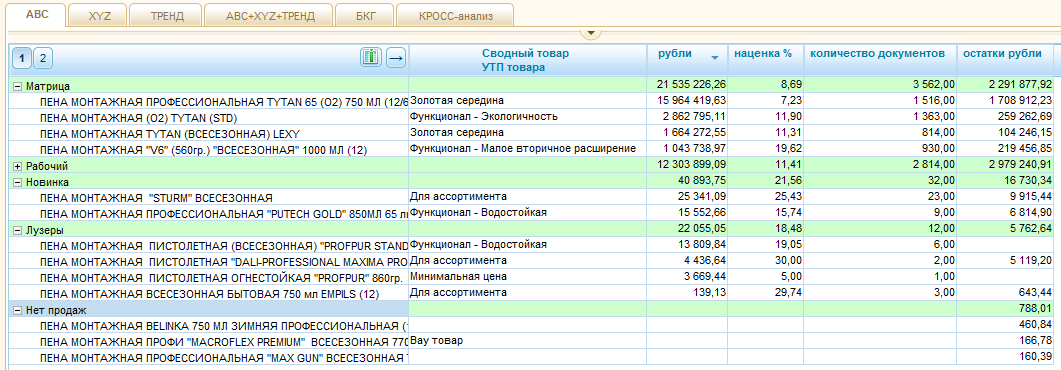Go to the БКГ tab
Image resolution: width=1061 pixels, height=370 pixels.
click(x=366, y=16)
